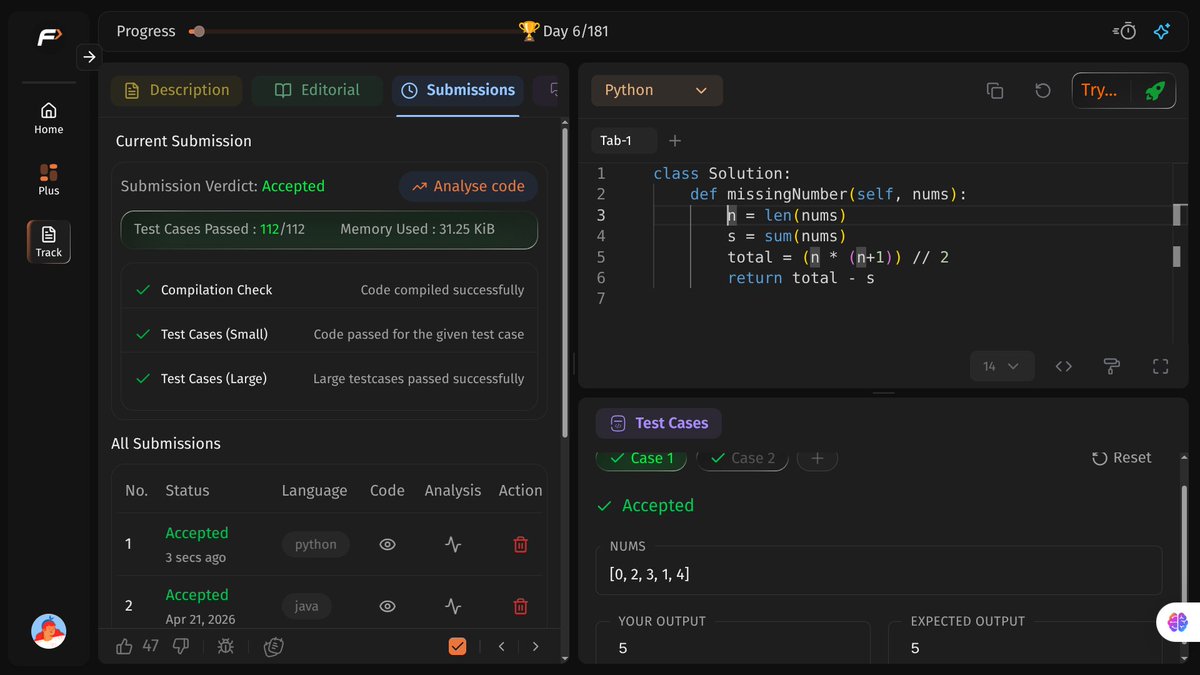Delete the java submission

click(520, 606)
